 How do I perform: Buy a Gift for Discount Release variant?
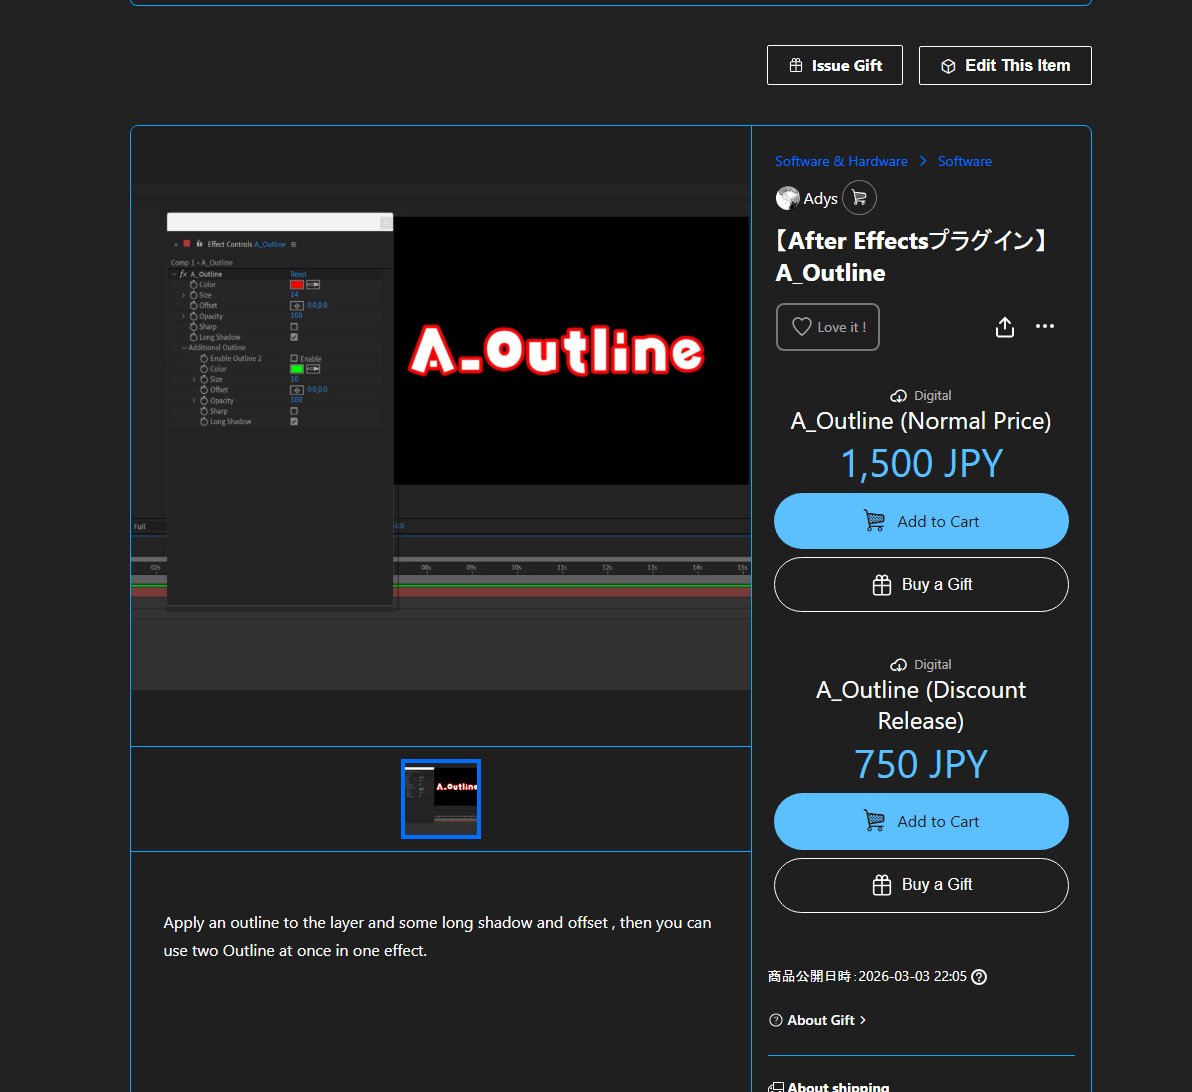tap(921, 884)
